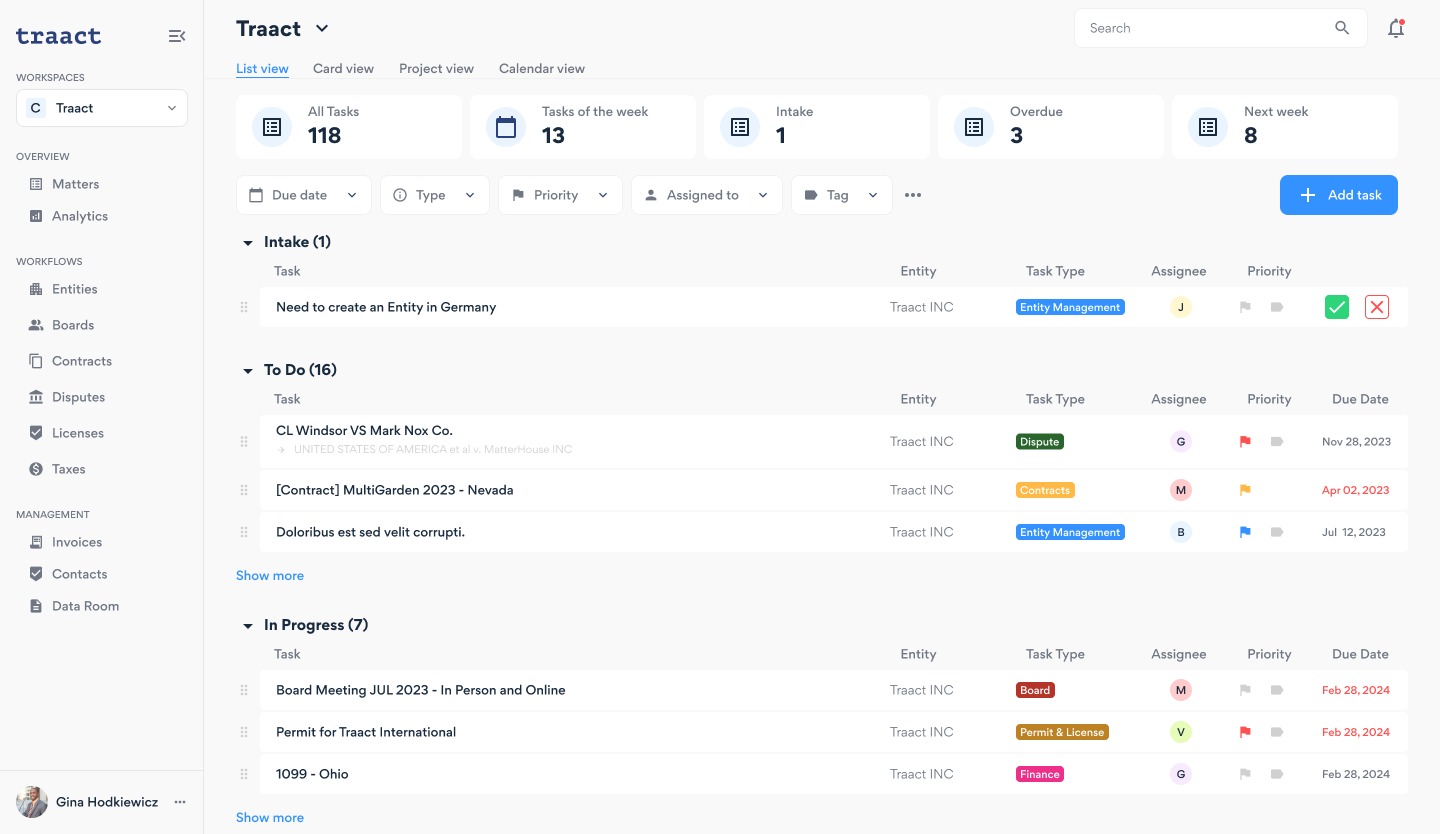Open the Traact workspace selector
The image size is (1440, 834).
click(x=102, y=108)
